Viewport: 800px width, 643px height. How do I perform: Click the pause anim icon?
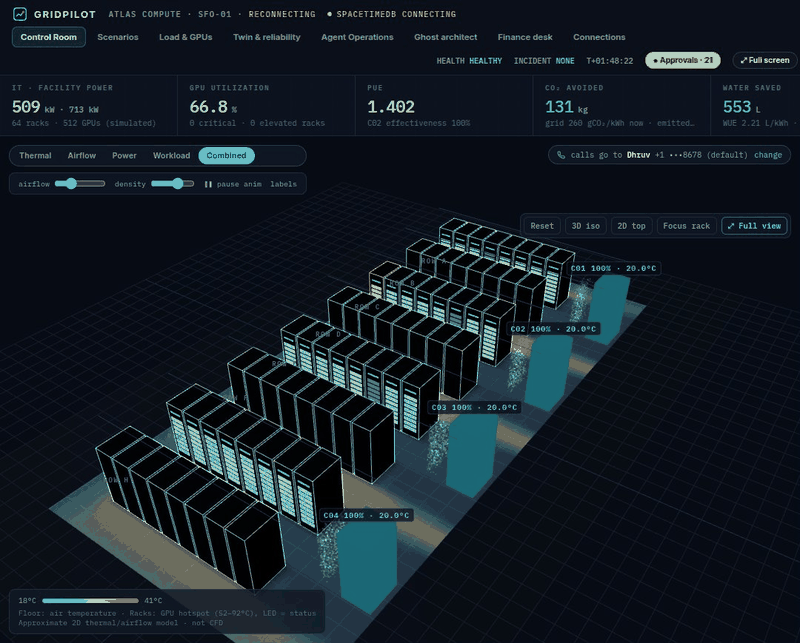208,184
